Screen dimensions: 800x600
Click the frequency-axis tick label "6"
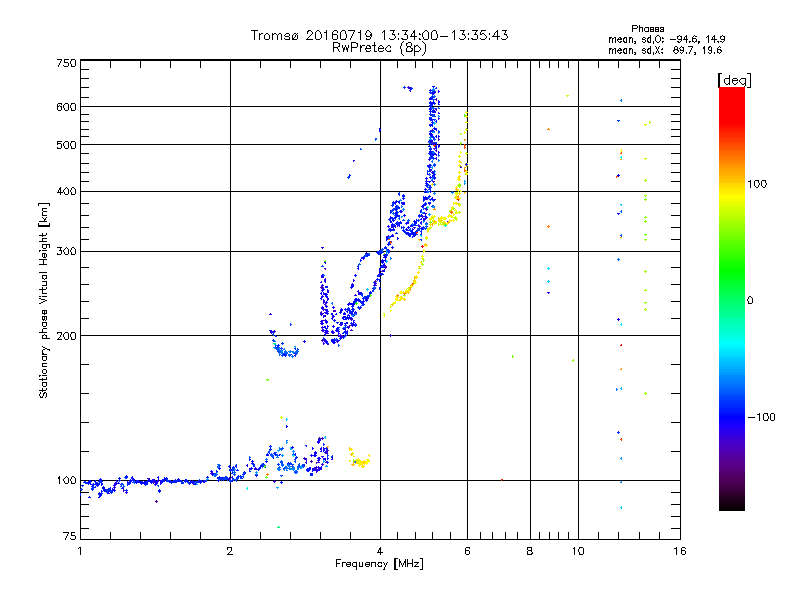(467, 551)
